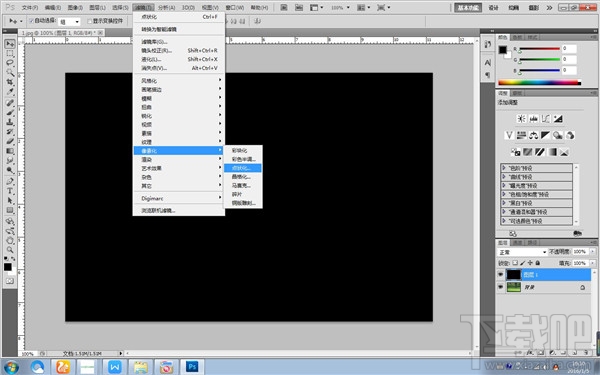
Task: Open Photoshop from the Windows taskbar
Action: 192,367
